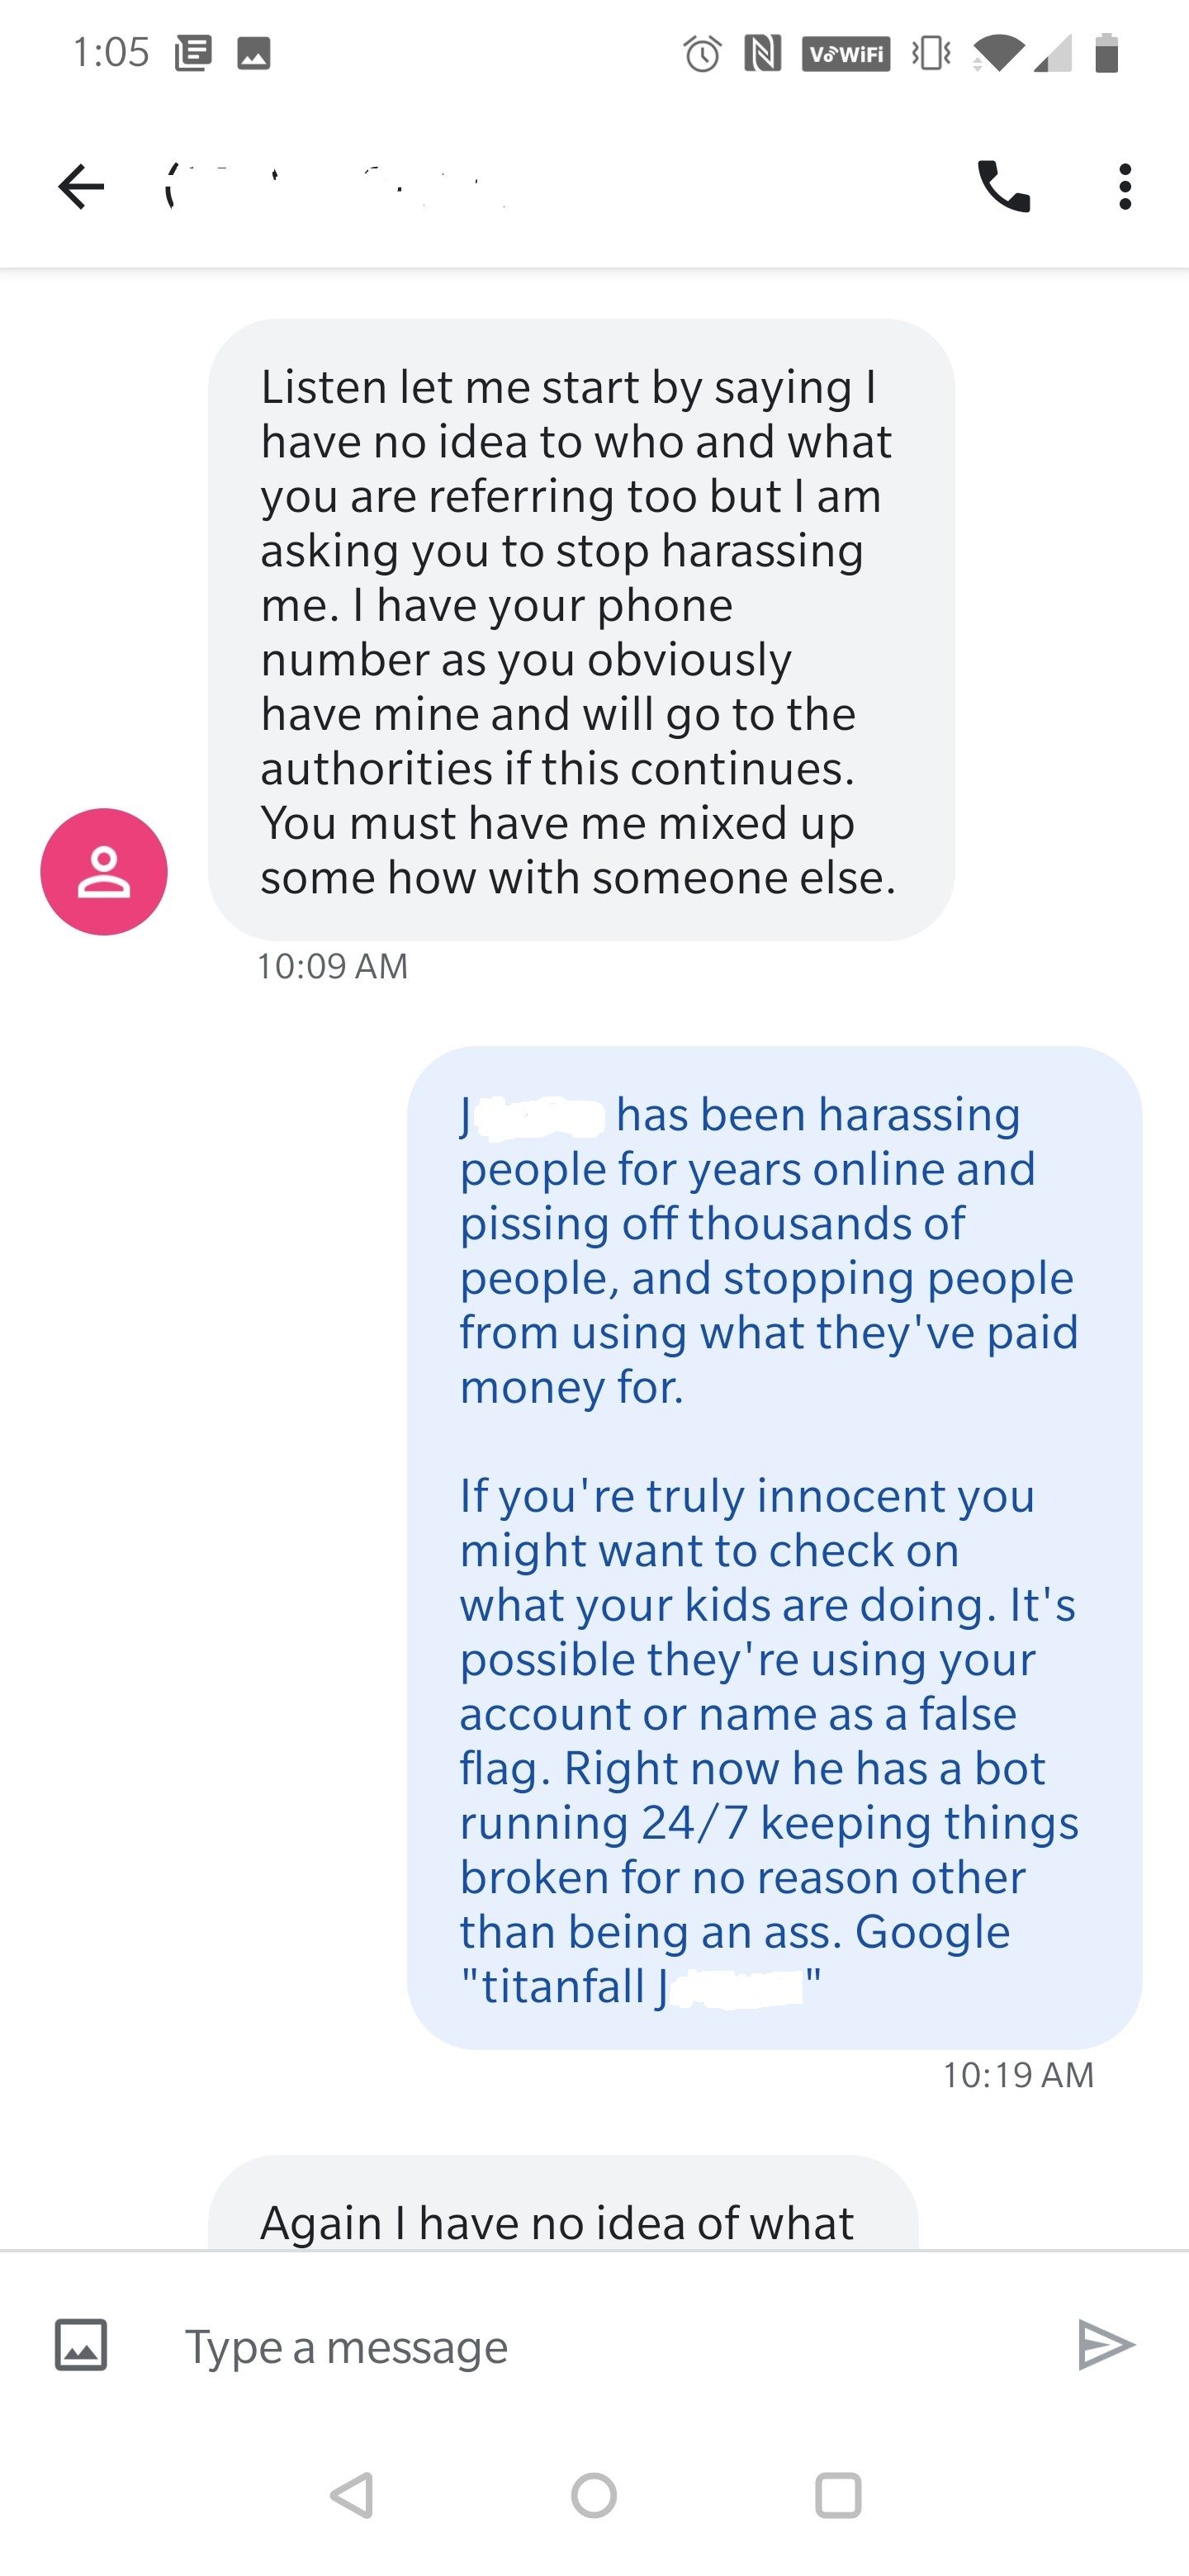Tap the 10:09 AM timestamp
Image resolution: width=1189 pixels, height=2576 pixels.
point(333,966)
